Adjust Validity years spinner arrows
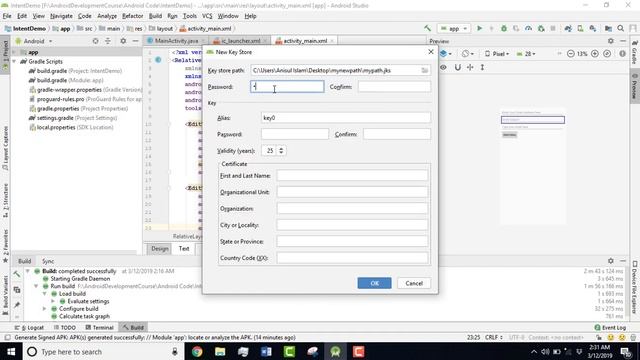640x360 pixels. point(281,151)
